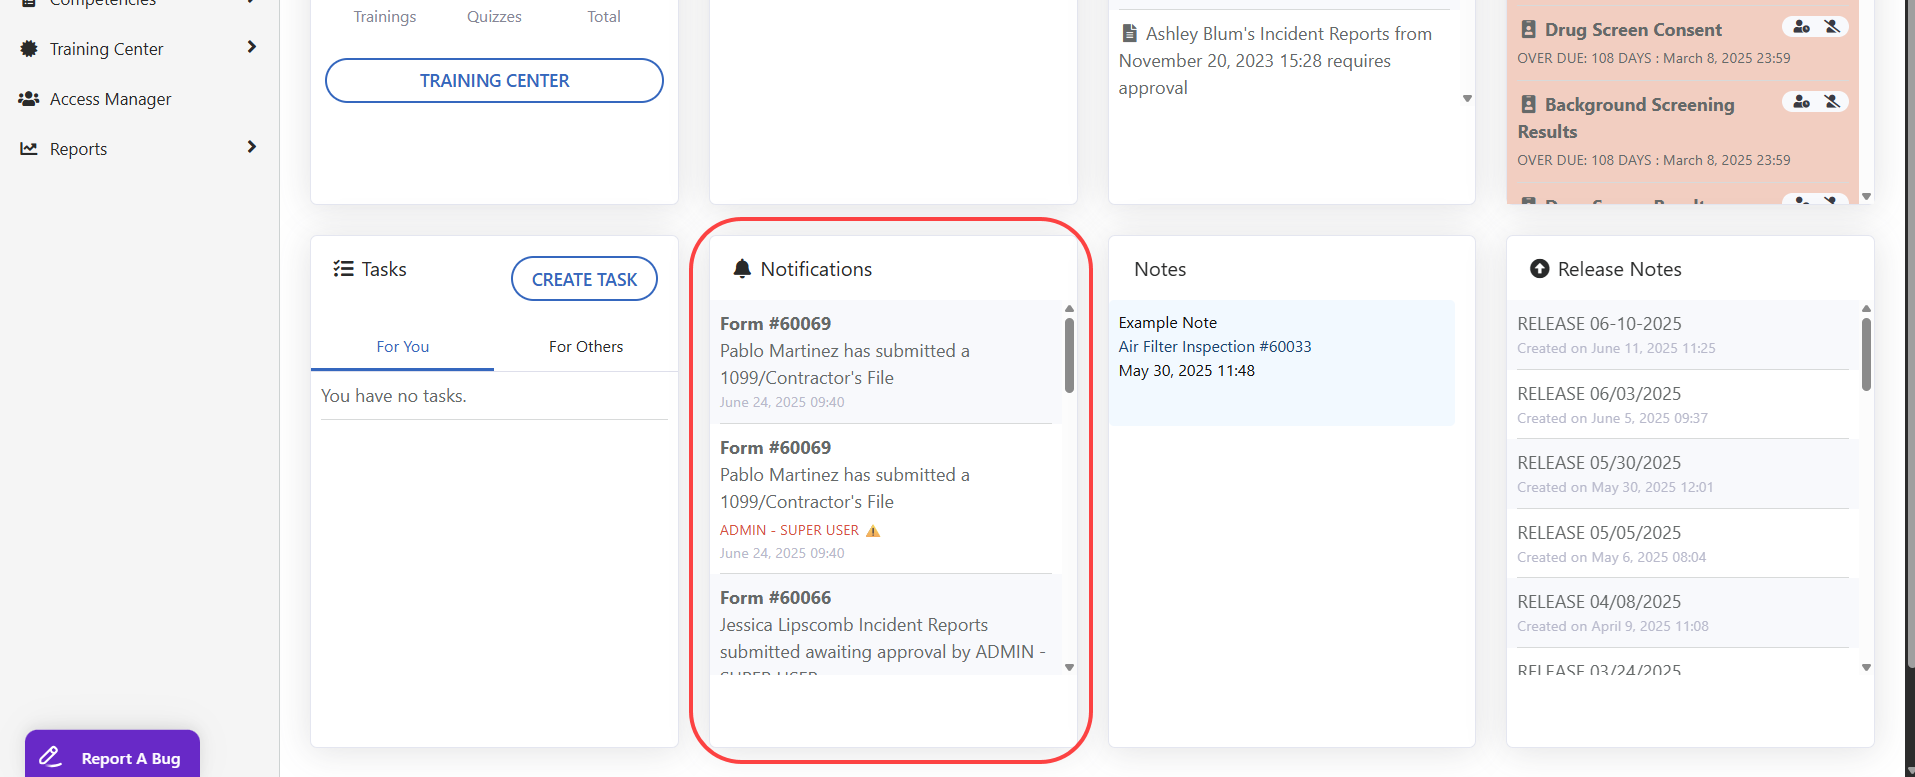Image resolution: width=1915 pixels, height=777 pixels.
Task: Click the user-slash icon on Drug Screen Consent
Action: tap(1832, 27)
